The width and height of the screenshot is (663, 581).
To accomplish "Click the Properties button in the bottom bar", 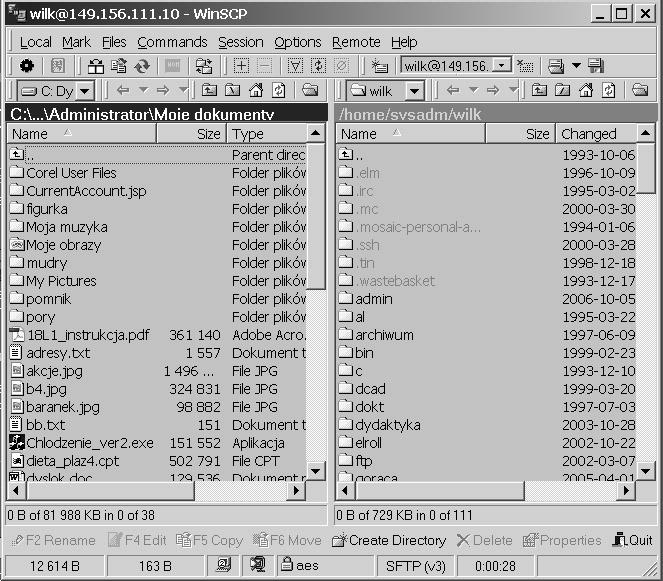I will (x=562, y=540).
